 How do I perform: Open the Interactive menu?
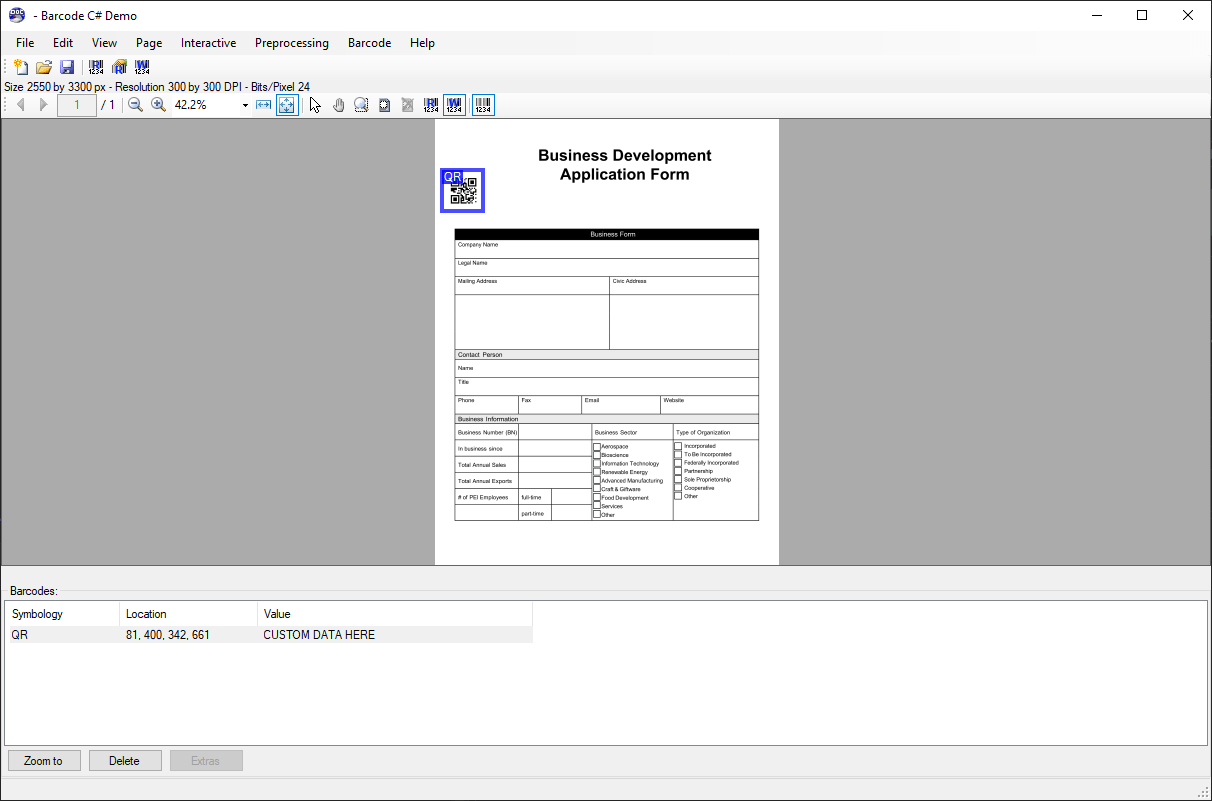(x=208, y=43)
